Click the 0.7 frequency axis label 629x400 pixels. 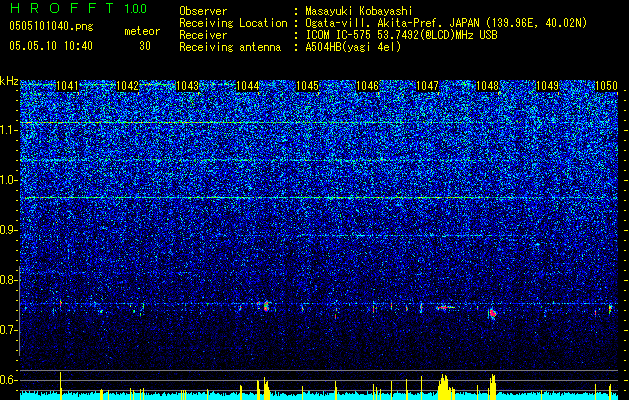pyautogui.click(x=9, y=330)
